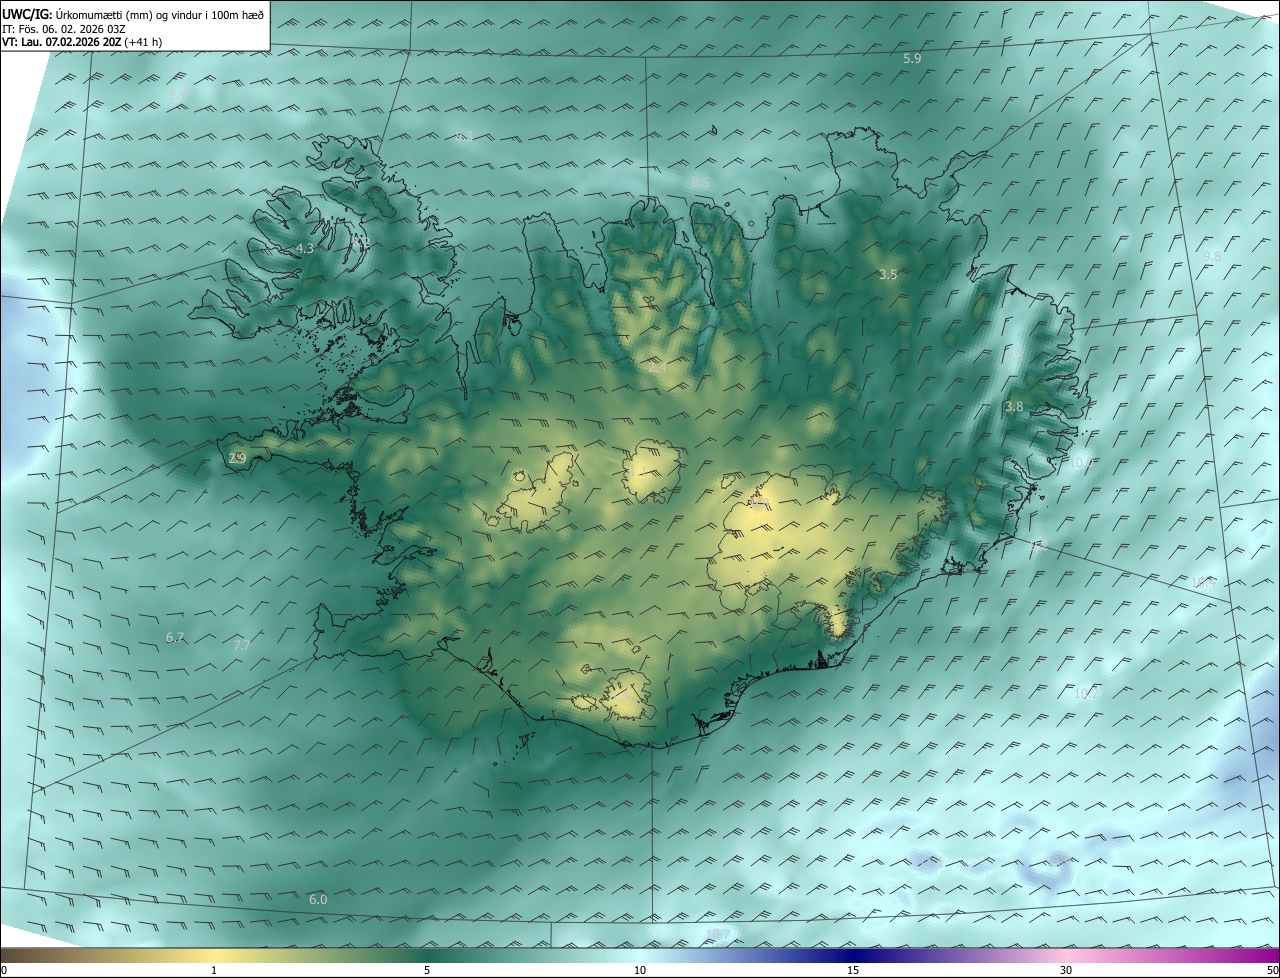Click the "50" tick label on the color scale
Screen dimensions: 1280x978
tap(1272, 970)
